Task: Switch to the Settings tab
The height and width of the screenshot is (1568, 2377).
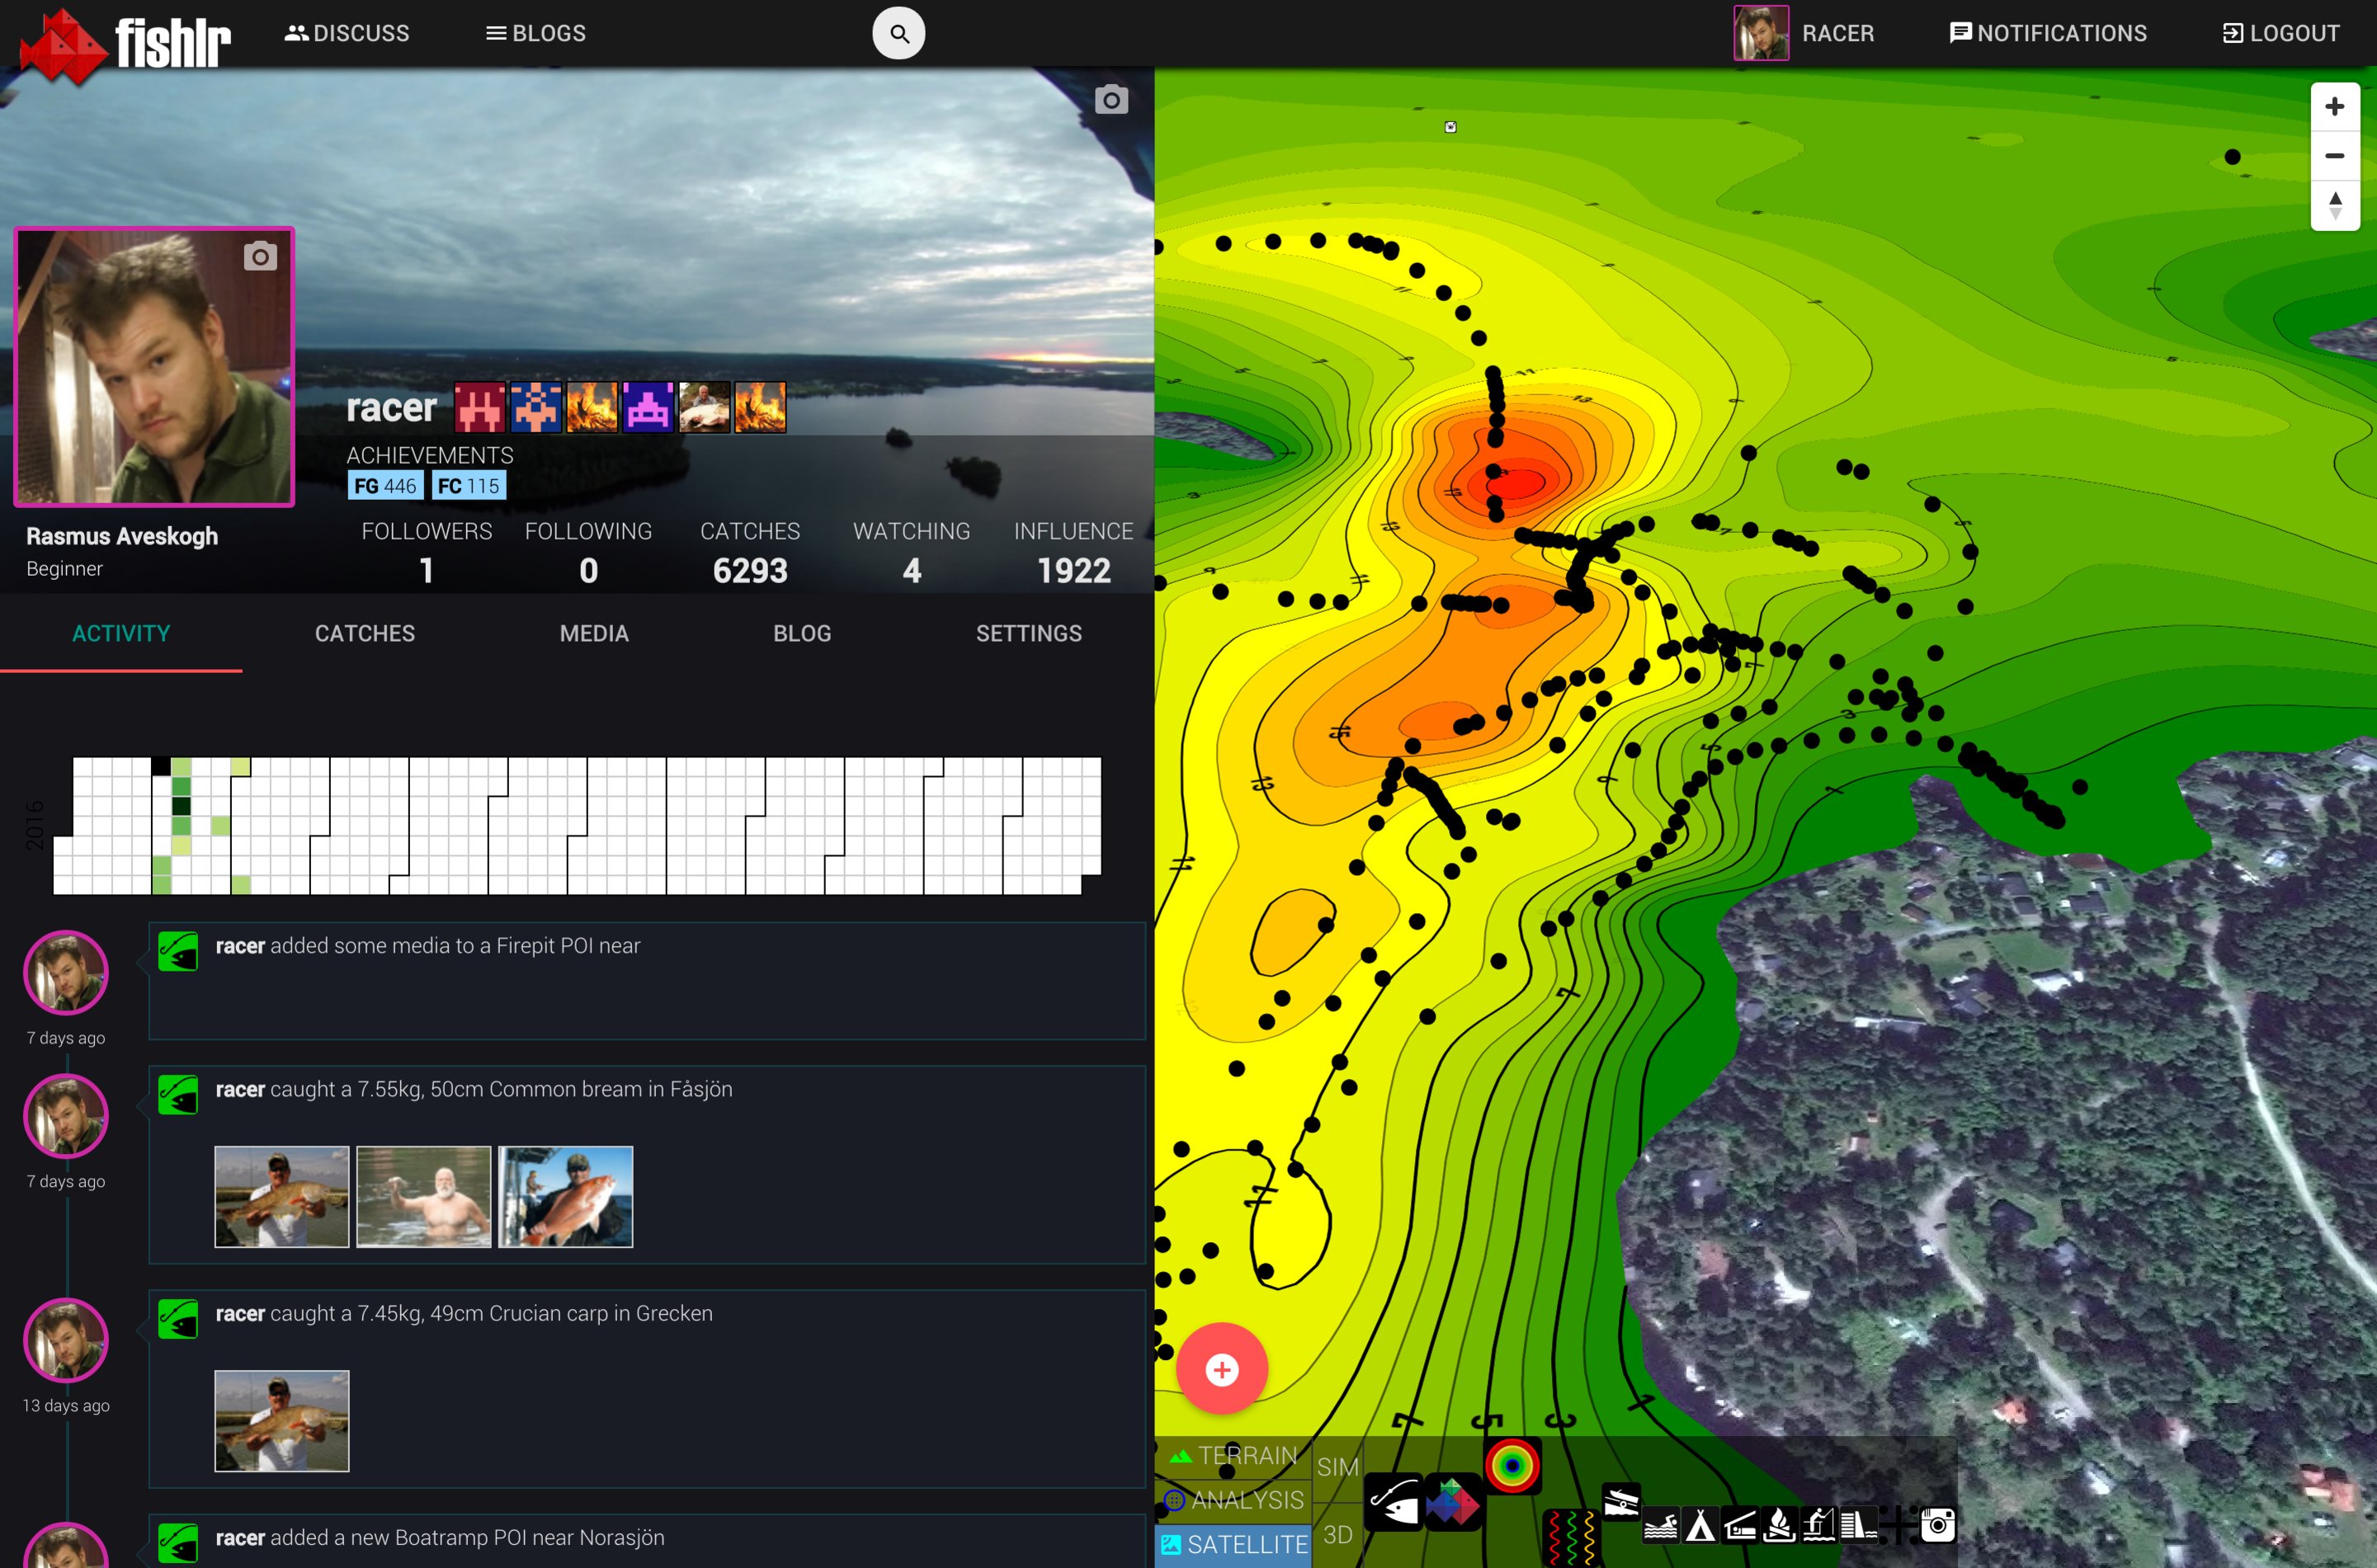Action: click(1028, 634)
